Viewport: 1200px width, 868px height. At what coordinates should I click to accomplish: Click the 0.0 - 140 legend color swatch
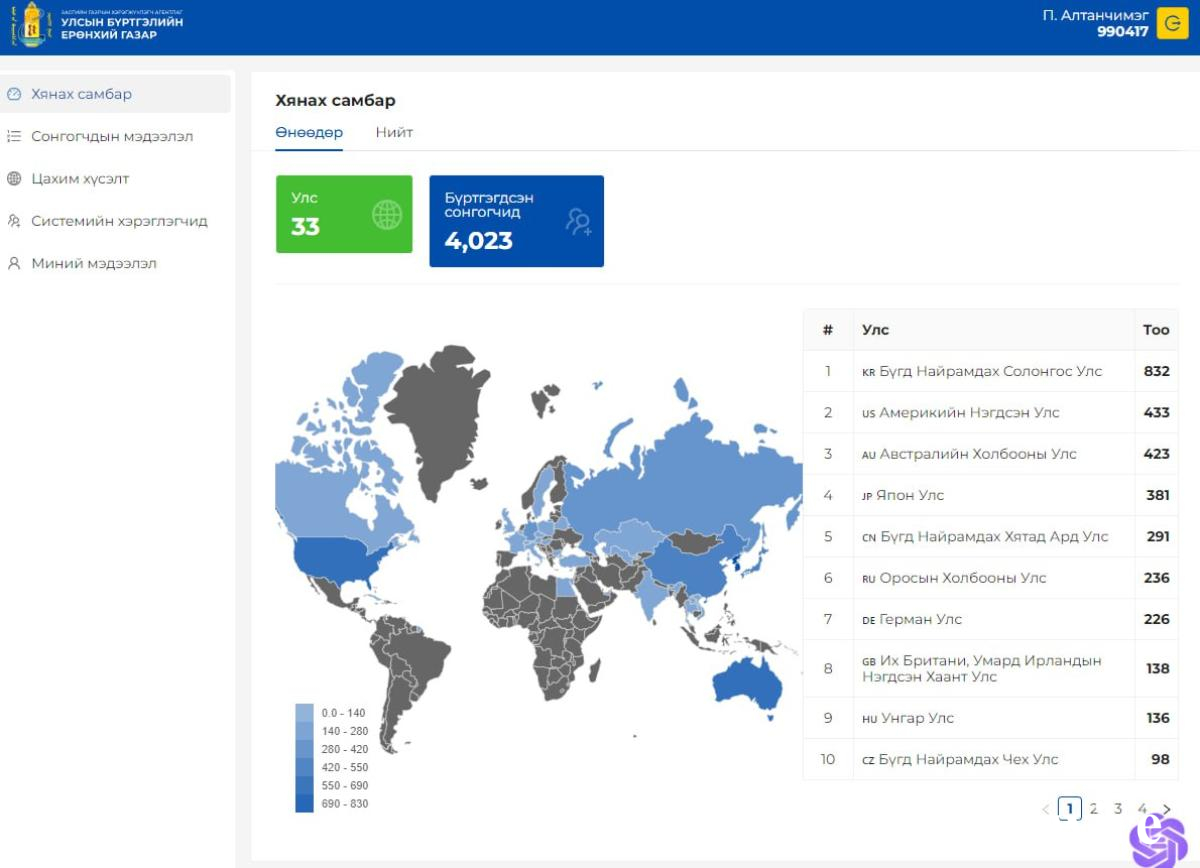click(x=305, y=713)
